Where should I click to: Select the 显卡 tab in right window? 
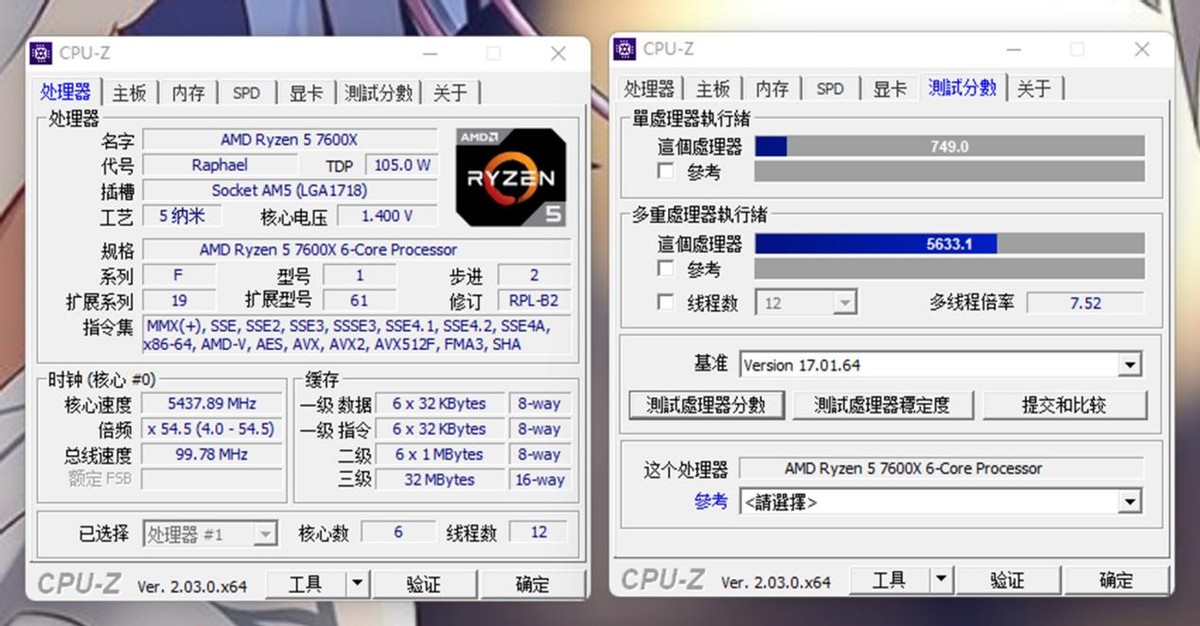[889, 88]
